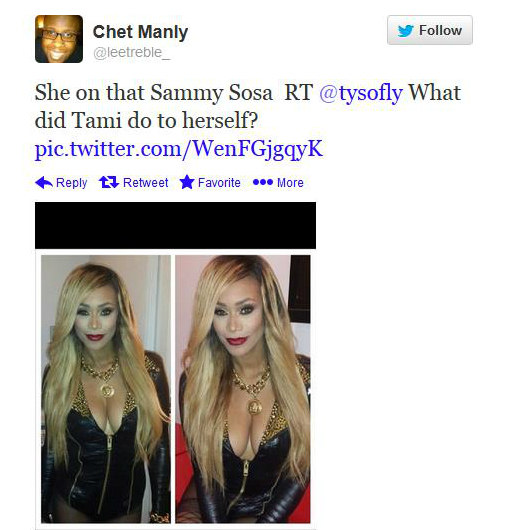This screenshot has width=510, height=530.
Task: Click the Reply arrow icon
Action: click(x=44, y=183)
